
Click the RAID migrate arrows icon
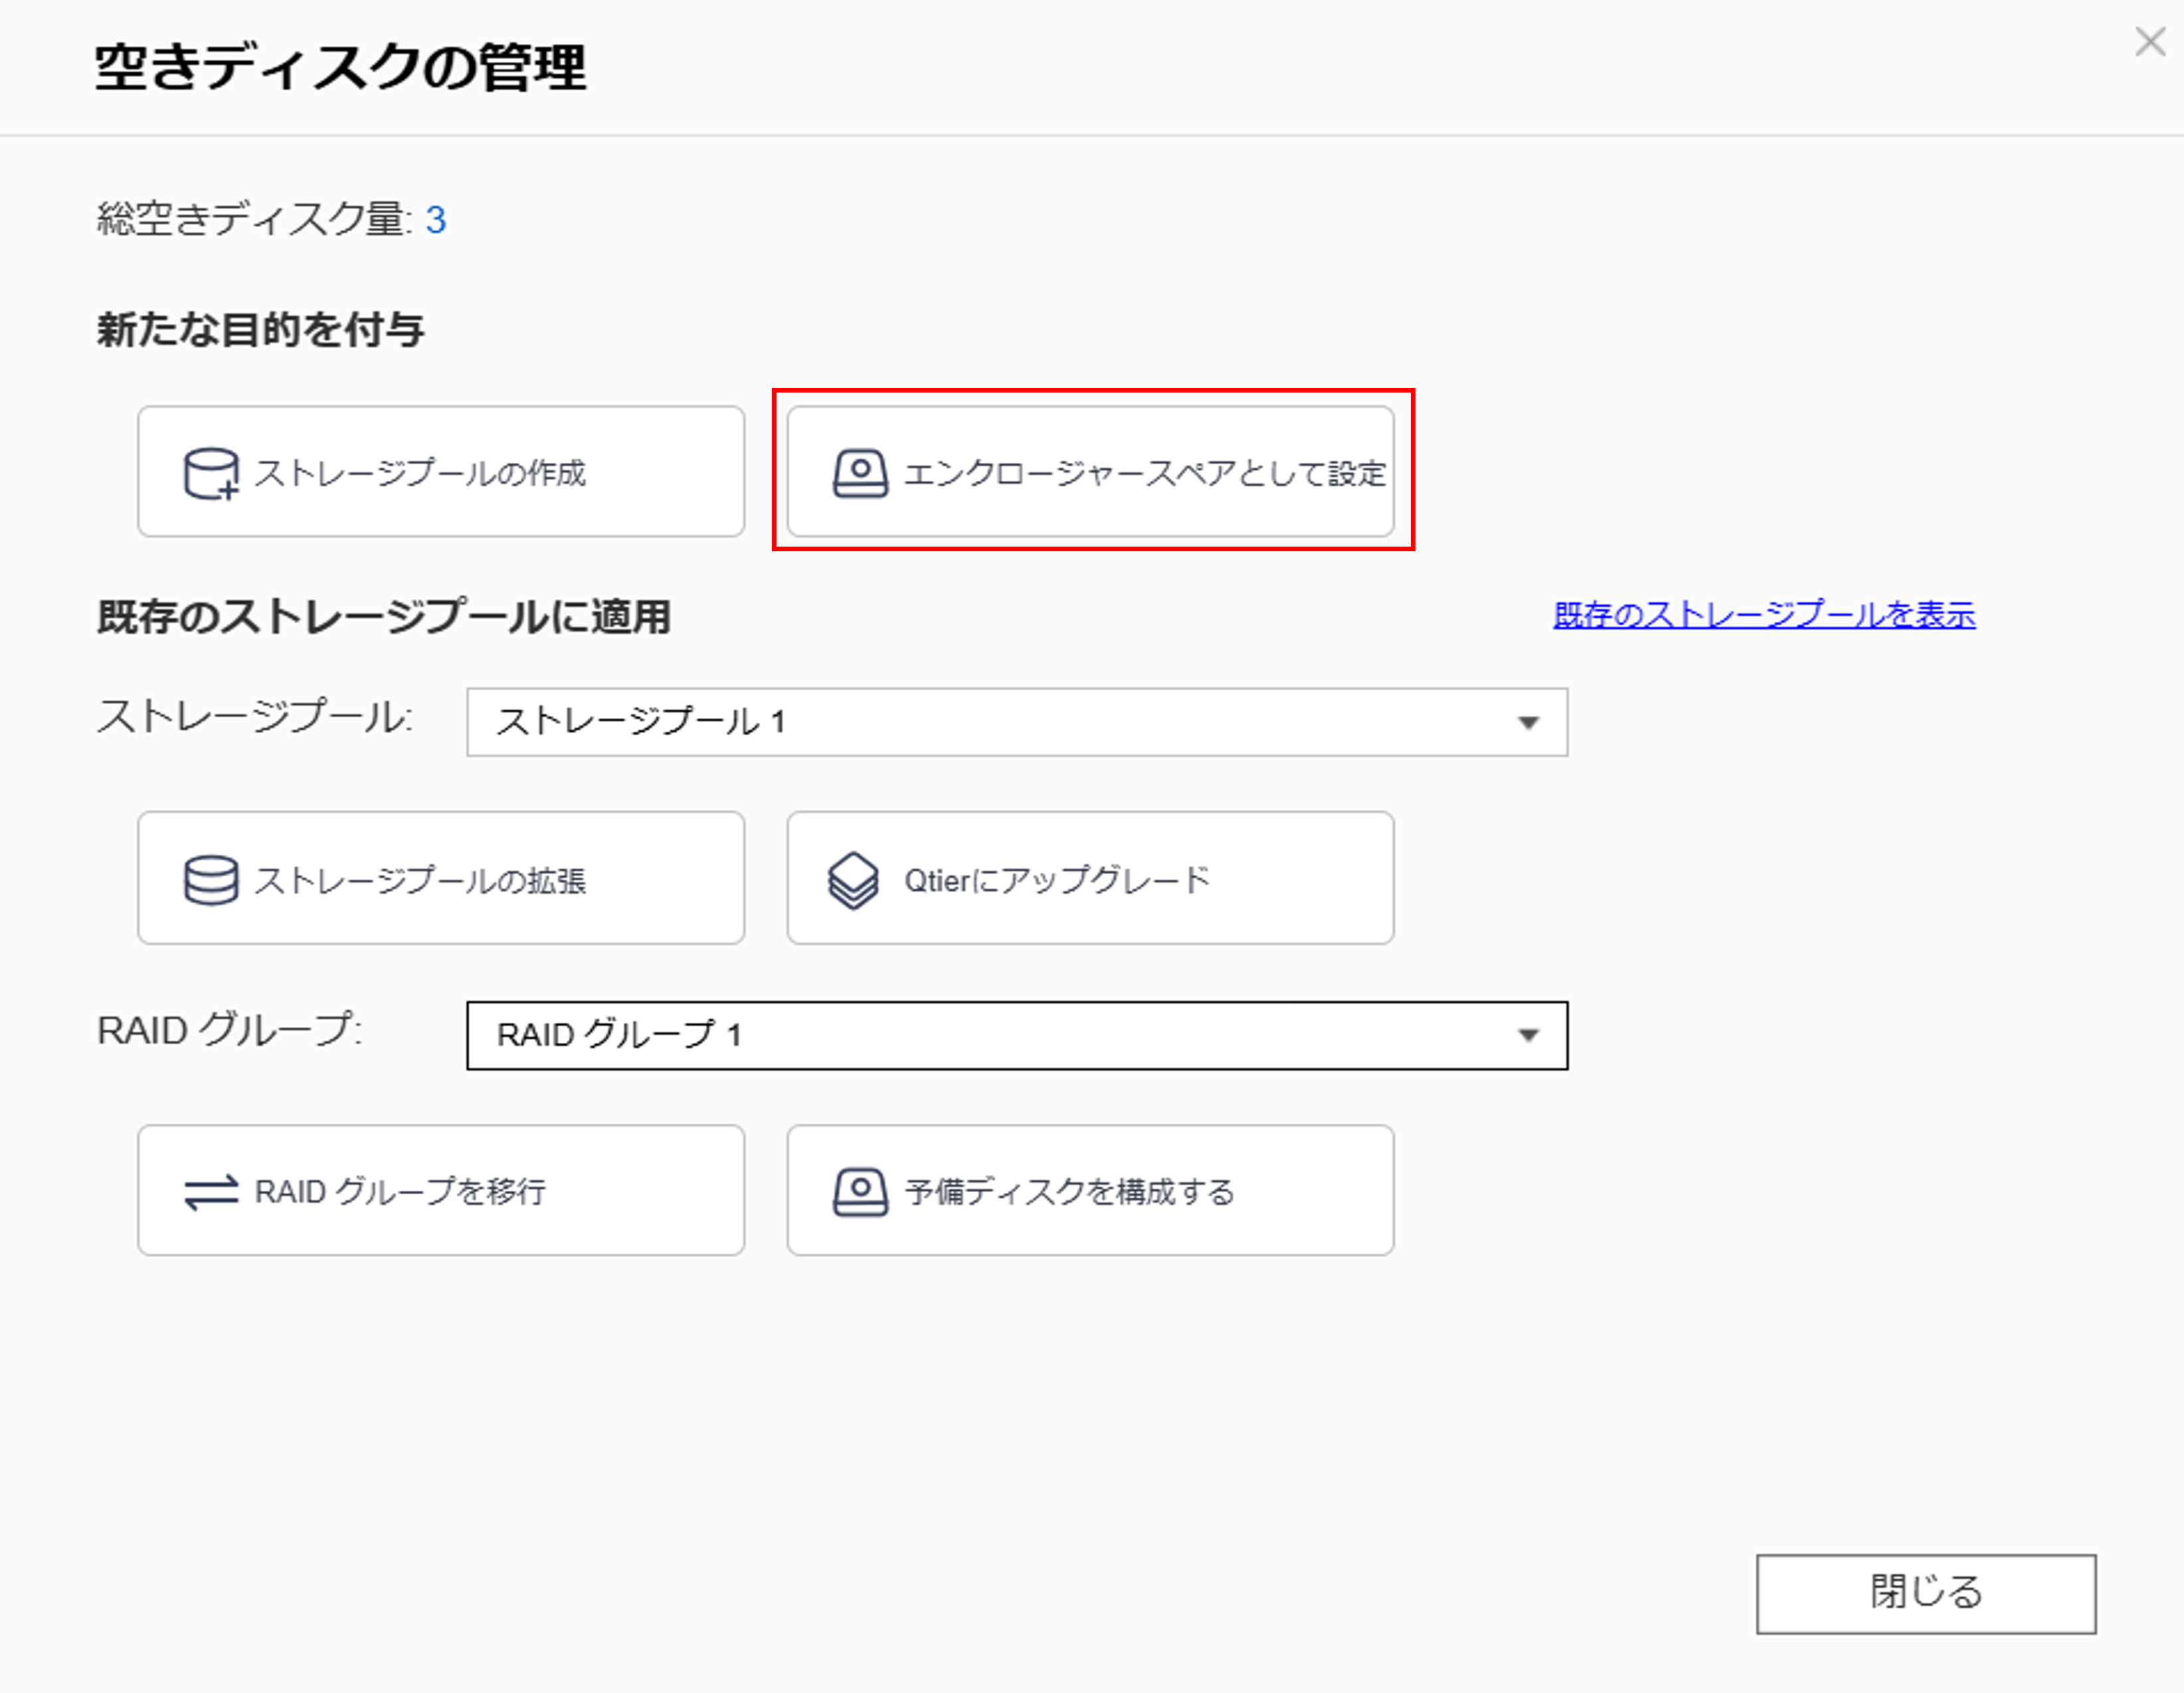click(211, 1191)
